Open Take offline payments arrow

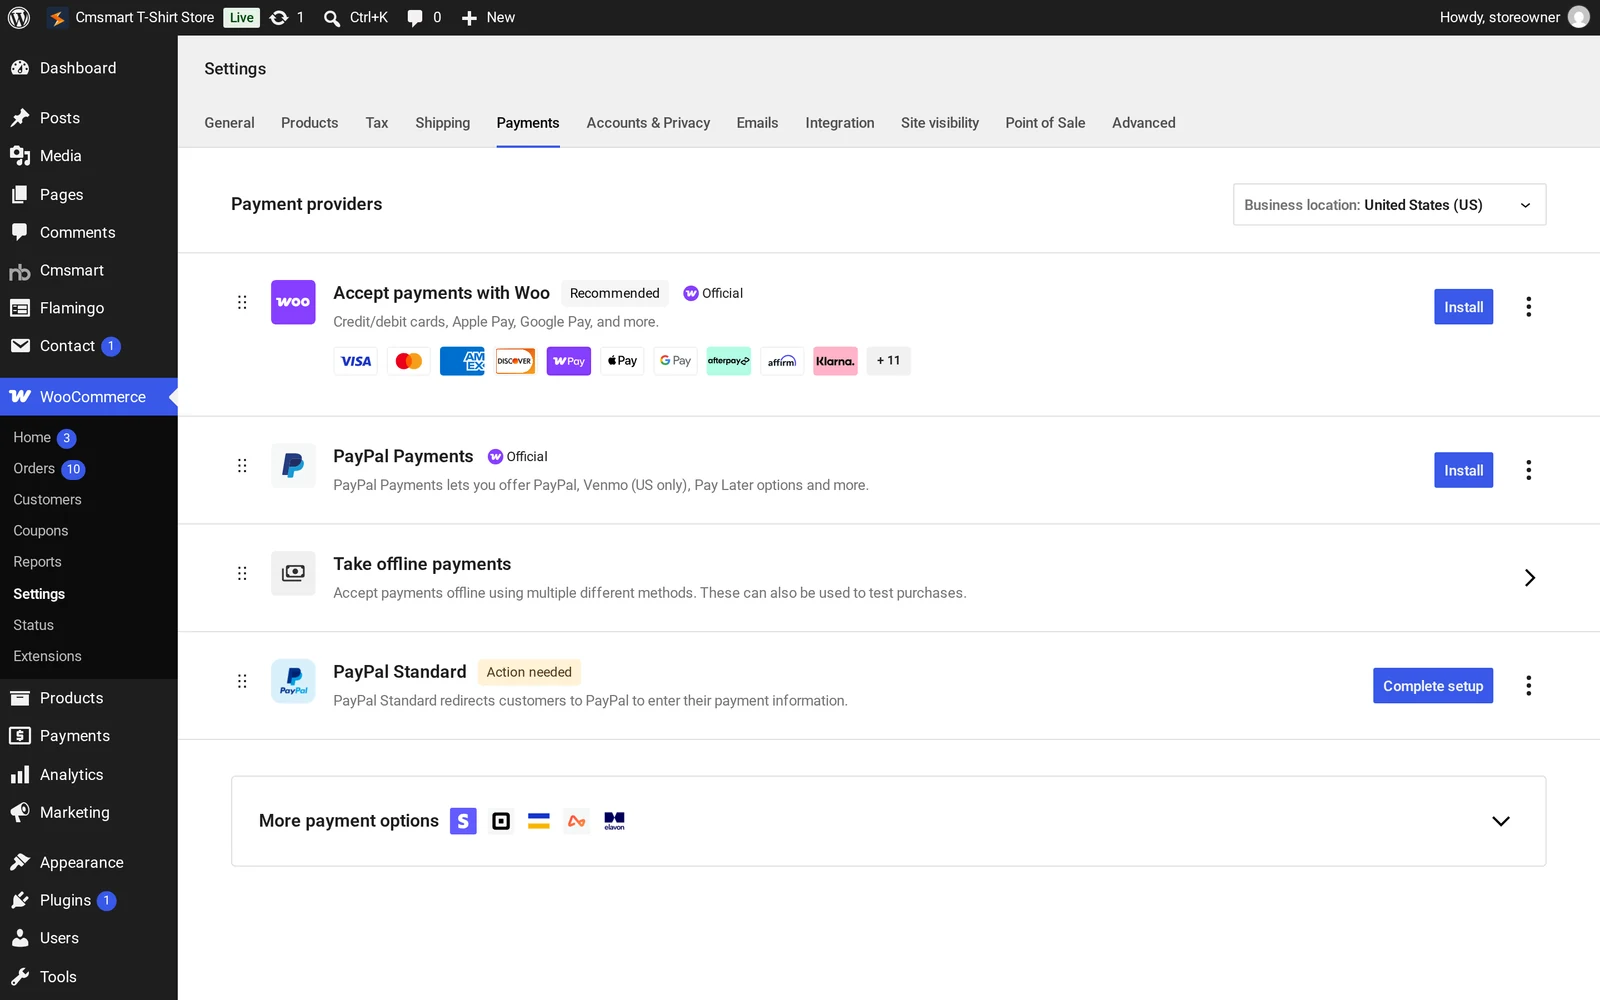pyautogui.click(x=1529, y=578)
